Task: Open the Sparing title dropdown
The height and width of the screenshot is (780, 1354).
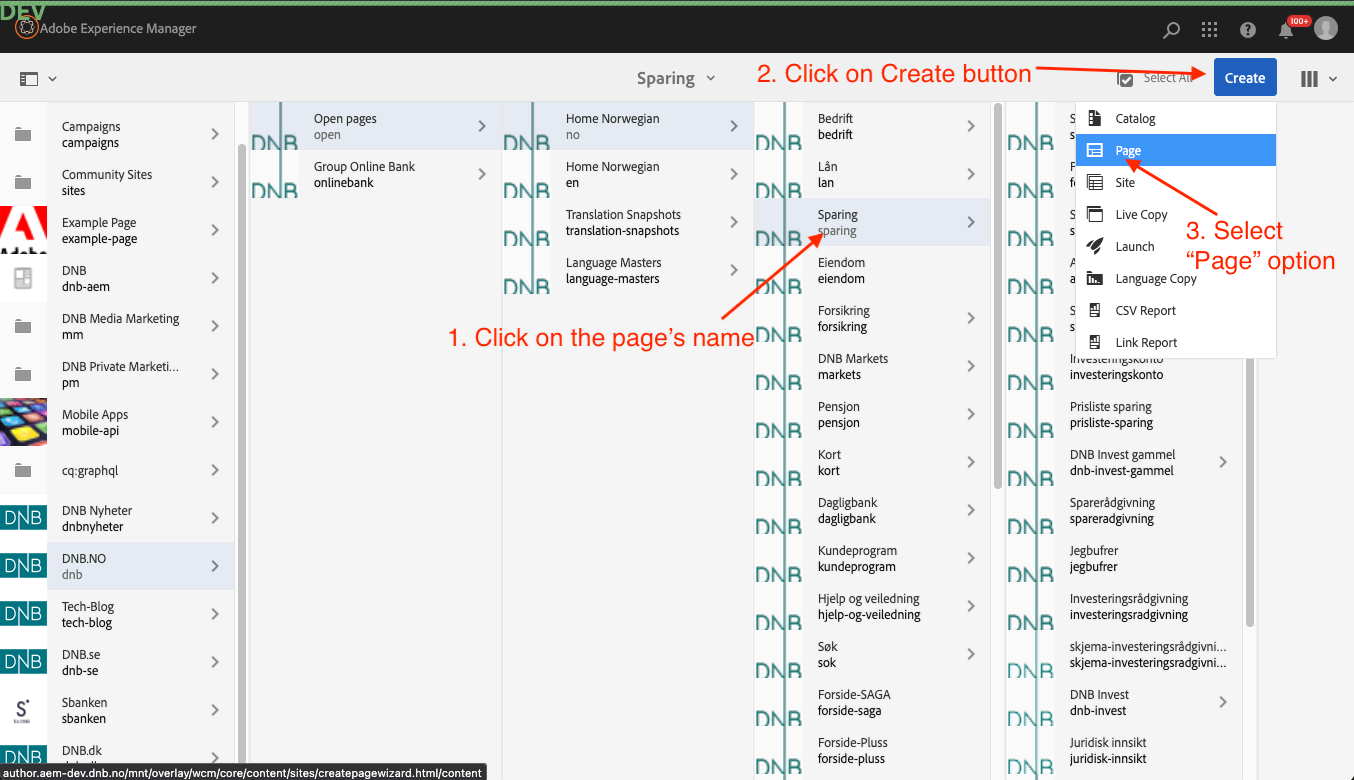Action: (677, 78)
